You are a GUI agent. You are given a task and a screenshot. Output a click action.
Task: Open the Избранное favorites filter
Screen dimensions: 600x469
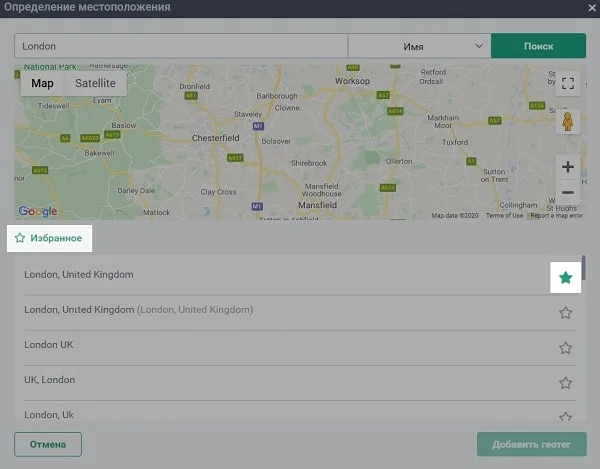coord(49,238)
